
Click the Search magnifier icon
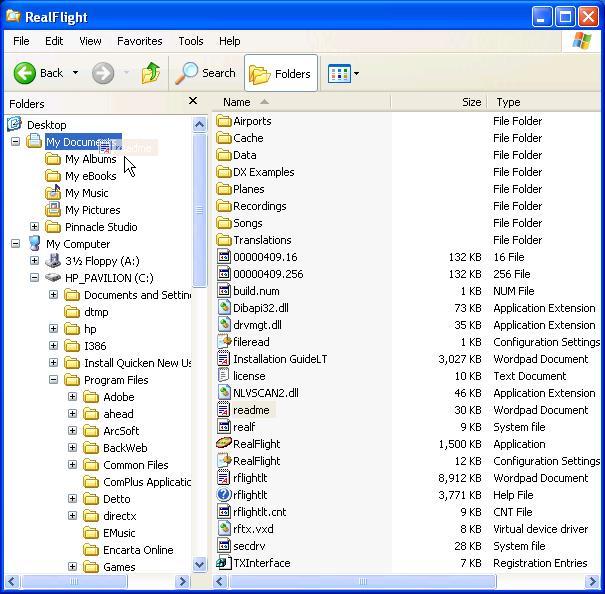pos(186,73)
